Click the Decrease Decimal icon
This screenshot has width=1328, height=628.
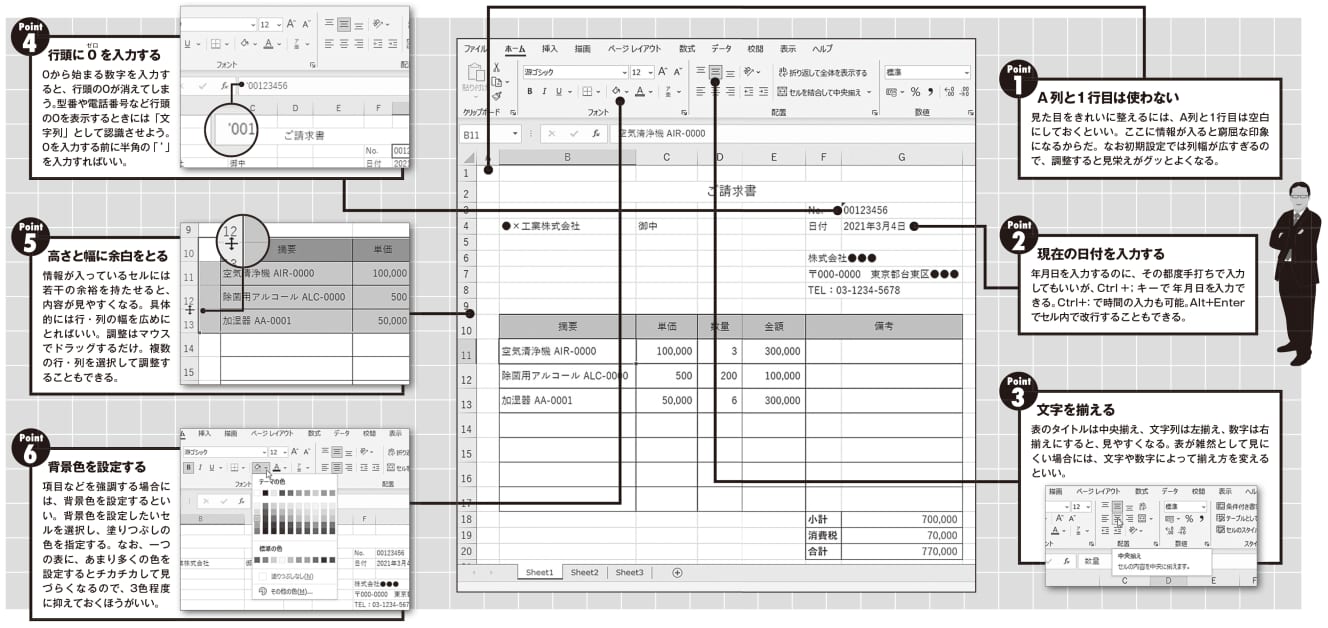pyautogui.click(x=965, y=92)
